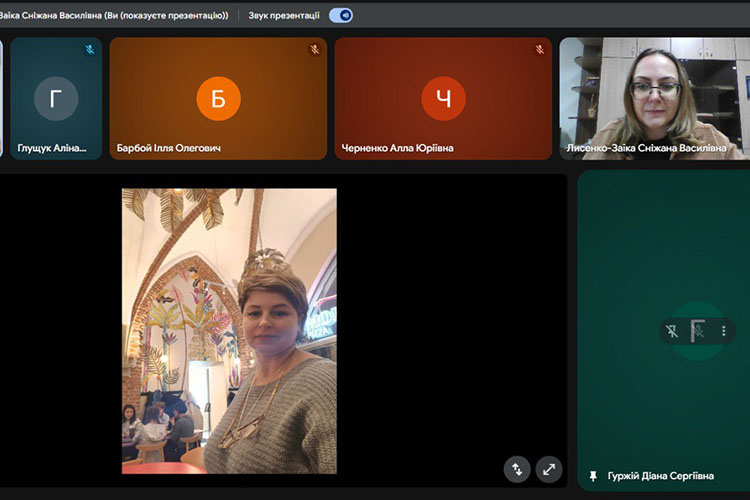This screenshot has height=500, width=750.
Task: Click the muted microphone icon on Глущук Аліна's tile
Action: click(x=89, y=49)
